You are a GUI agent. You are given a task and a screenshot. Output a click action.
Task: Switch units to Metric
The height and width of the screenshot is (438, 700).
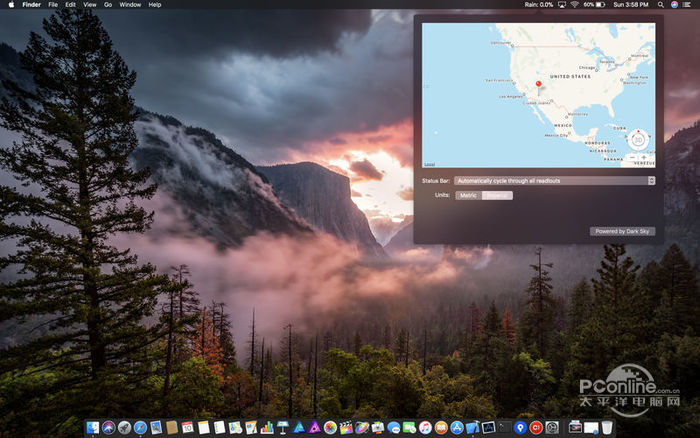468,195
